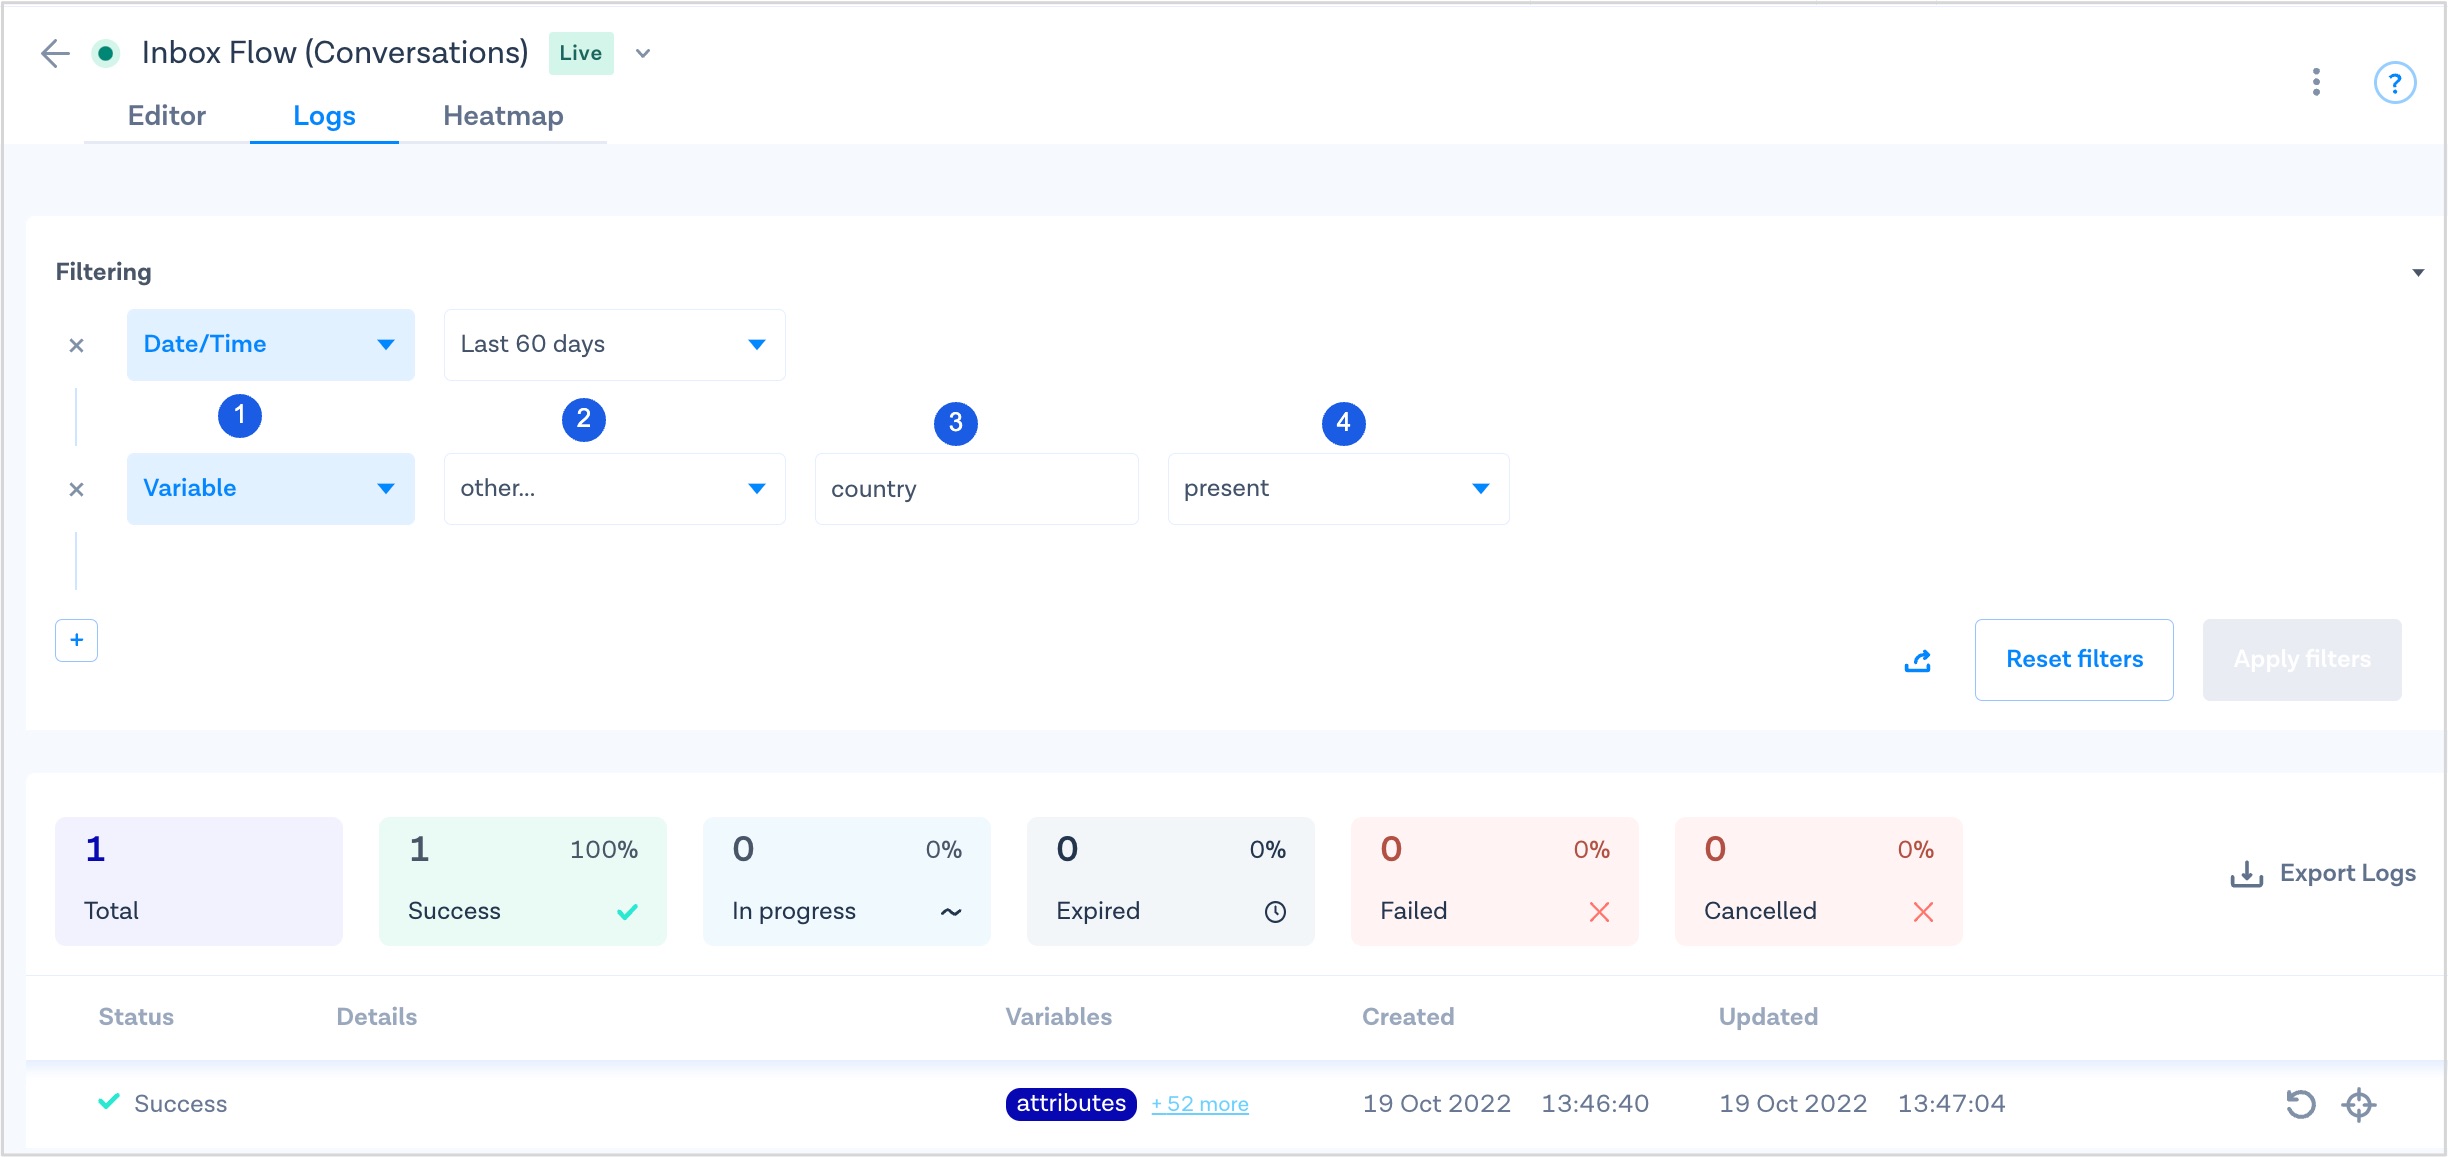Image resolution: width=2448 pixels, height=1157 pixels.
Task: Expand the Last 60 days dropdown
Action: (x=614, y=345)
